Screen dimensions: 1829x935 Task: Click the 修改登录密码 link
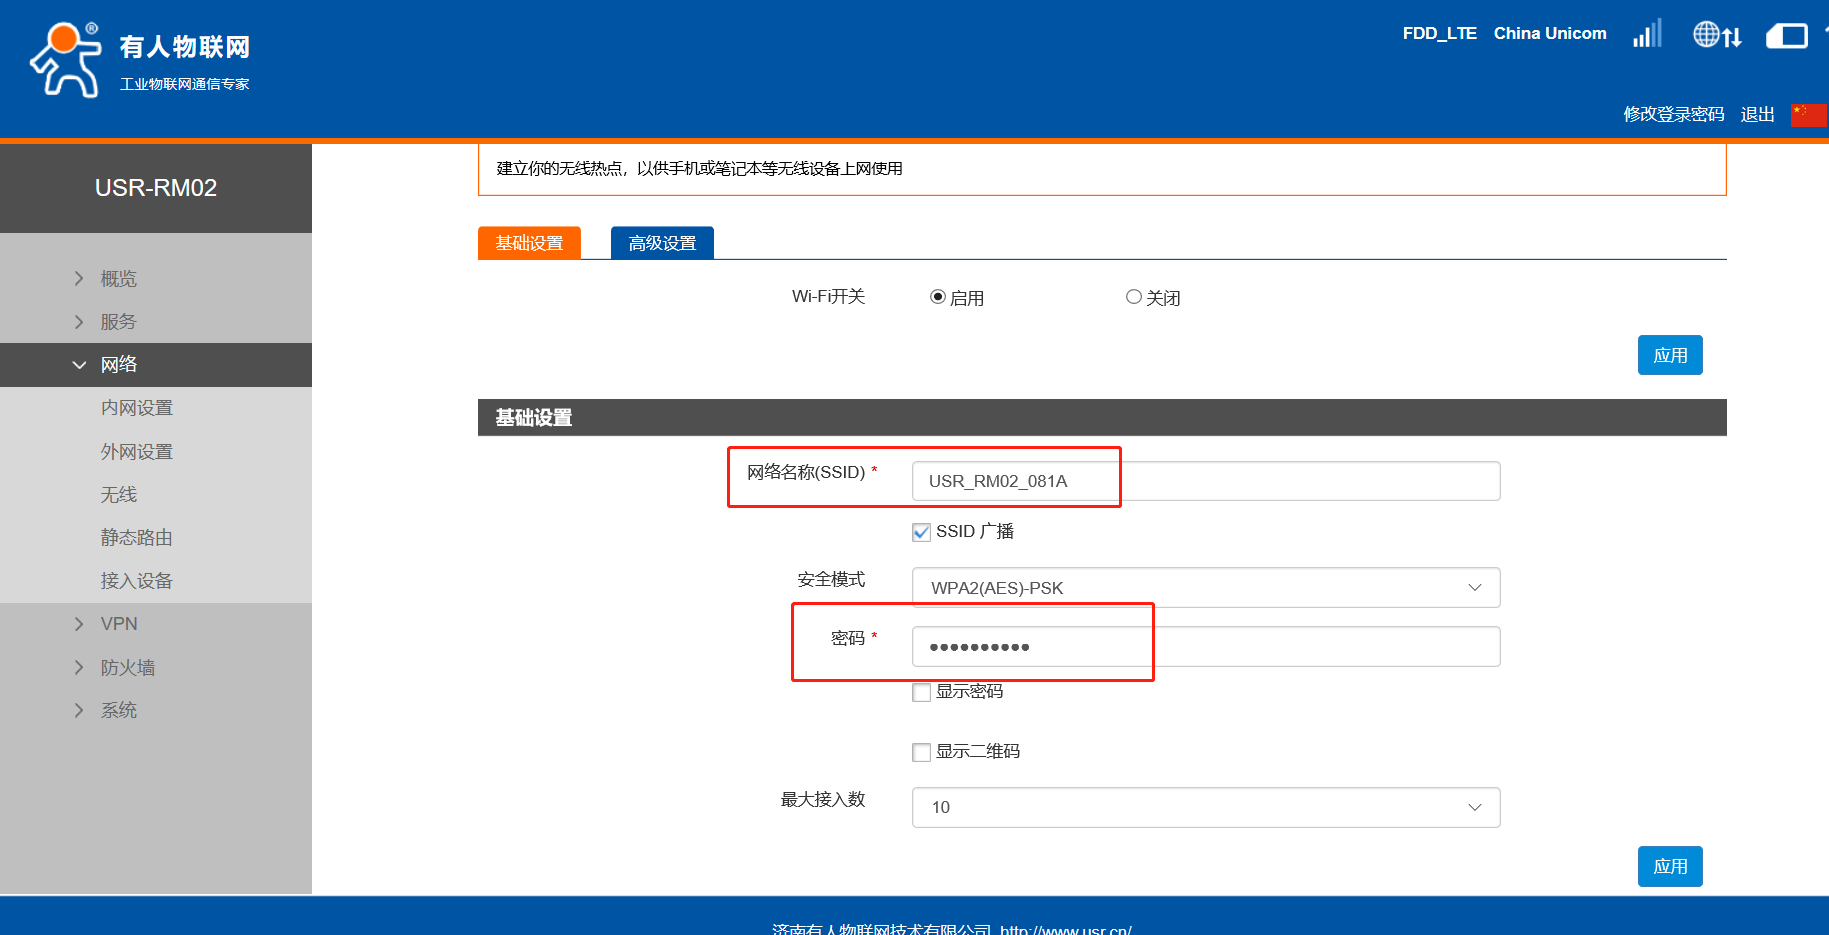pos(1673,115)
